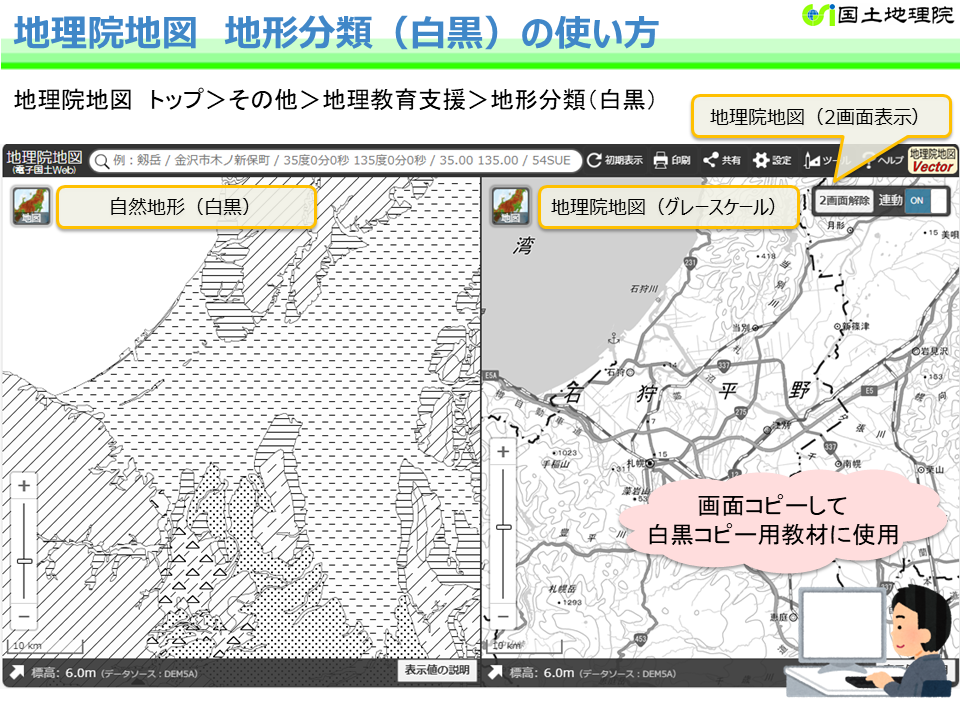Image resolution: width=960 pixels, height=720 pixels.
Task: Open the ヘルプ help menu
Action: 882,160
